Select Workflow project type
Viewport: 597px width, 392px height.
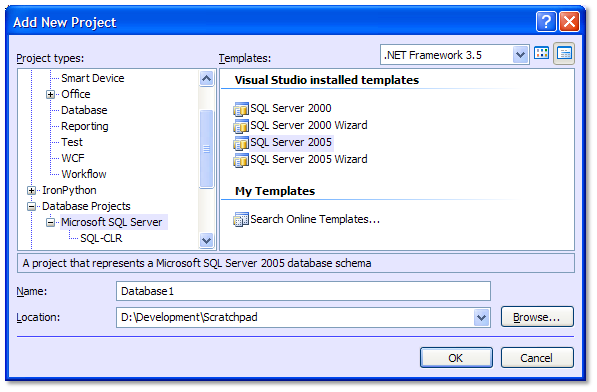pyautogui.click(x=84, y=174)
